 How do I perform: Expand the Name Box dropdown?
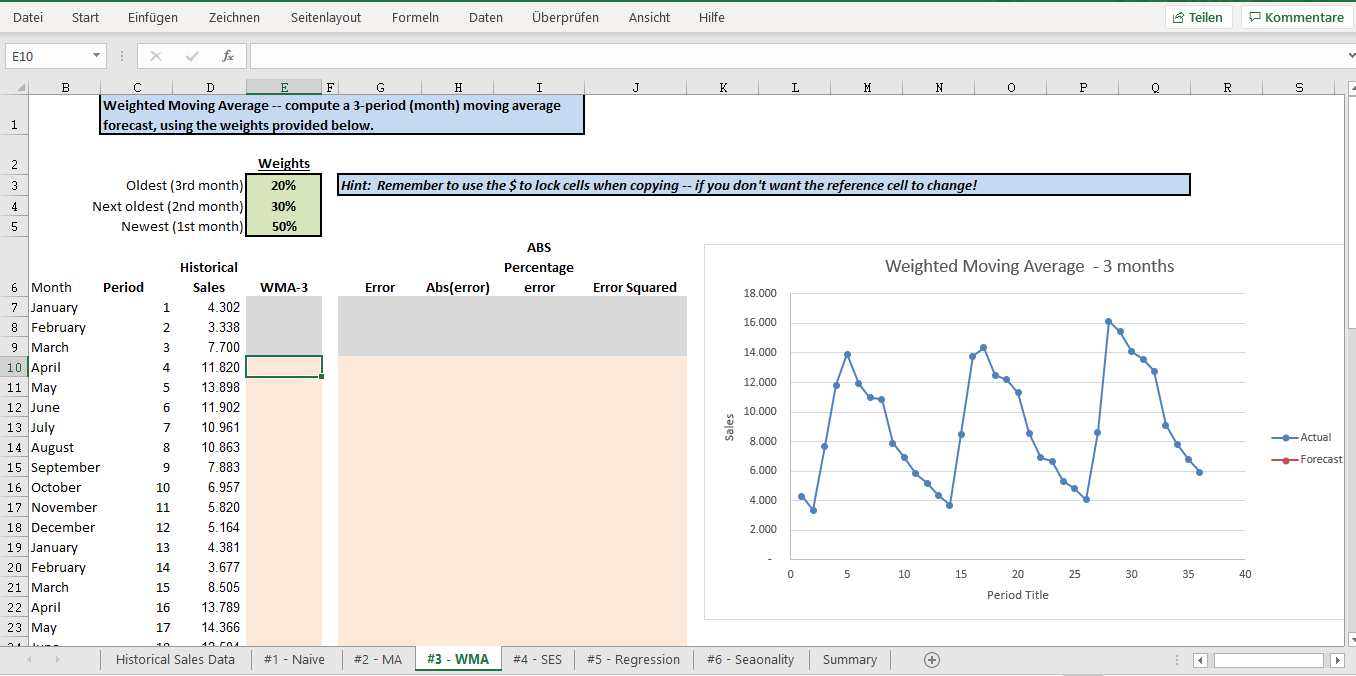[x=96, y=56]
